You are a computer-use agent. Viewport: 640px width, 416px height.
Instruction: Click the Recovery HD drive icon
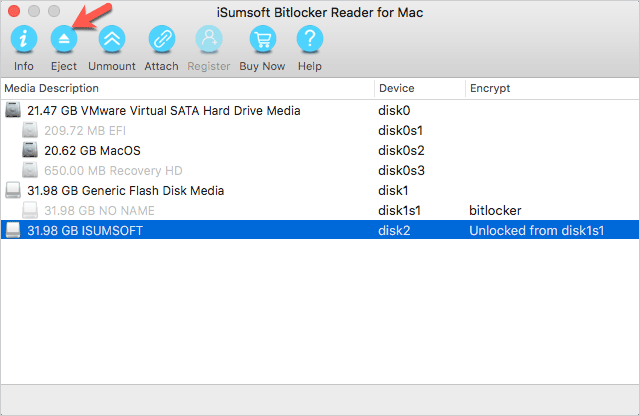[30, 170]
